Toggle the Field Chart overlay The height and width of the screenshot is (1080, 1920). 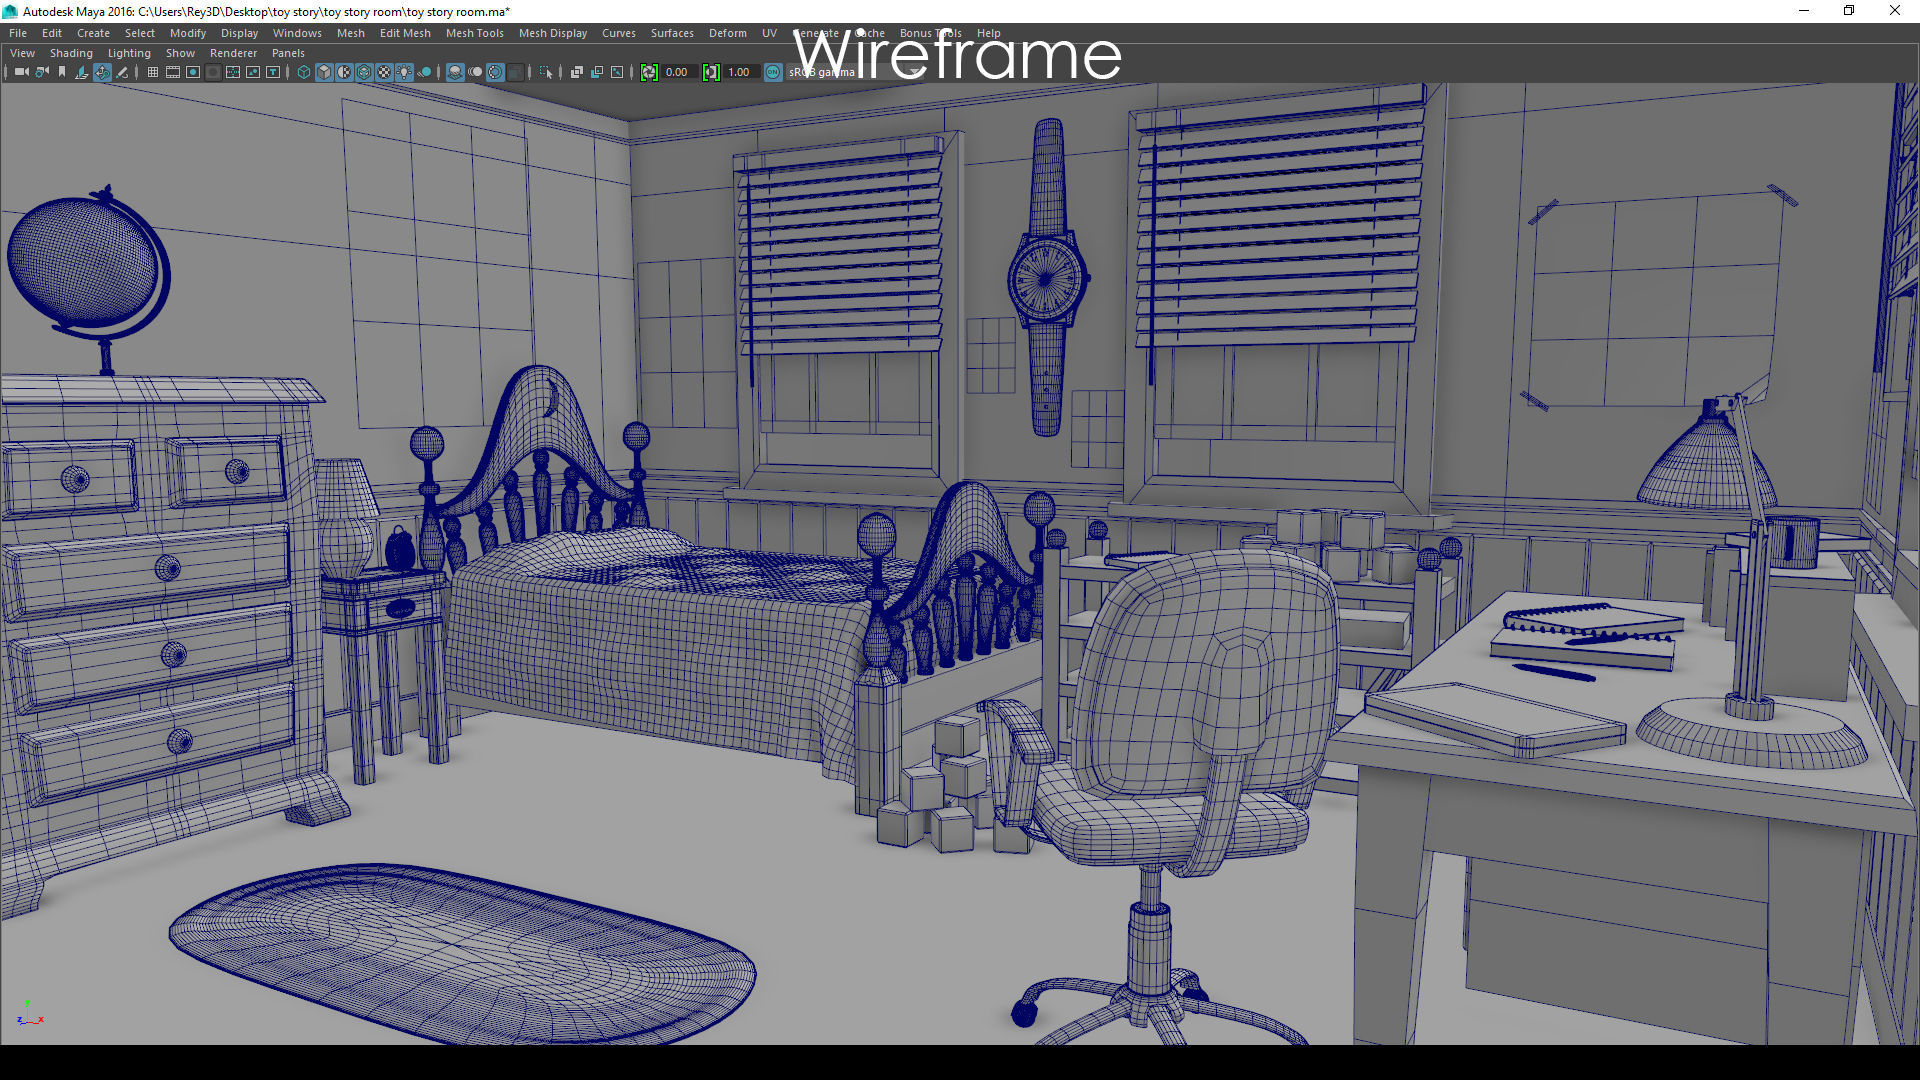pyautogui.click(x=233, y=72)
